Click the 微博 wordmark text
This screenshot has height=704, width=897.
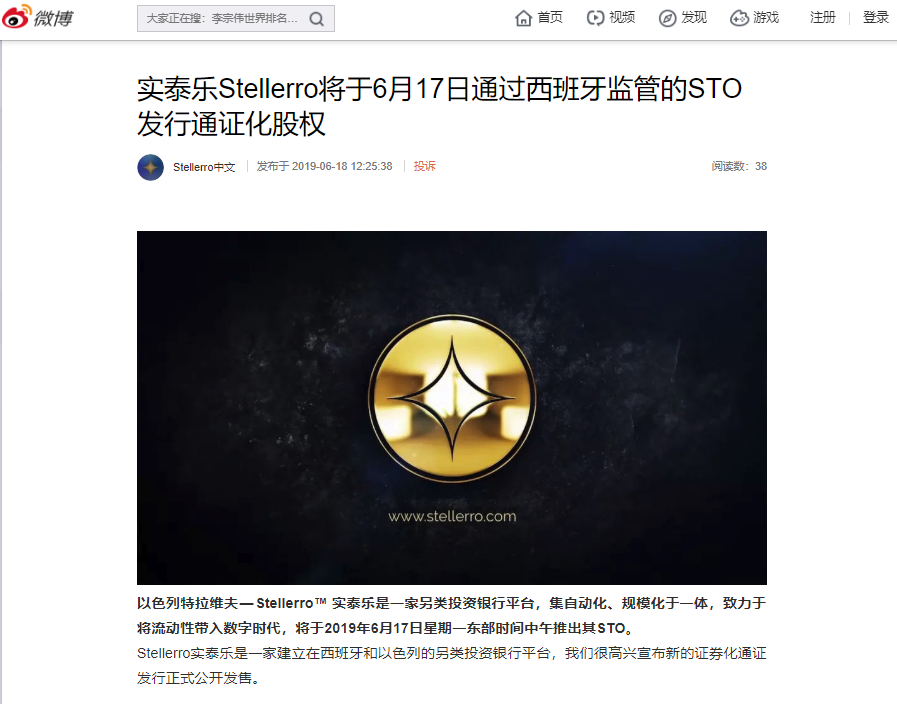point(53,19)
